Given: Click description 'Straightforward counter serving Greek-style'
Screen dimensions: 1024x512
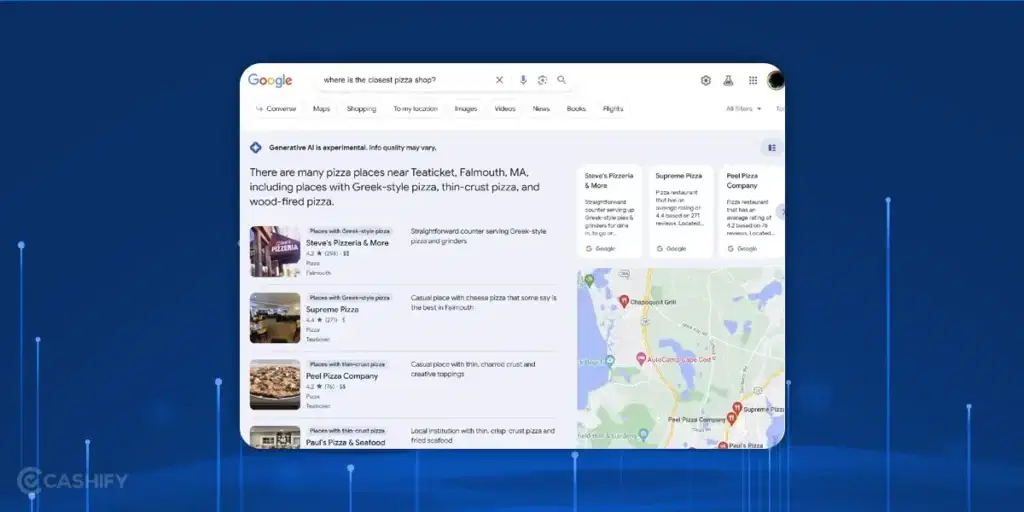Looking at the screenshot, I should (479, 236).
